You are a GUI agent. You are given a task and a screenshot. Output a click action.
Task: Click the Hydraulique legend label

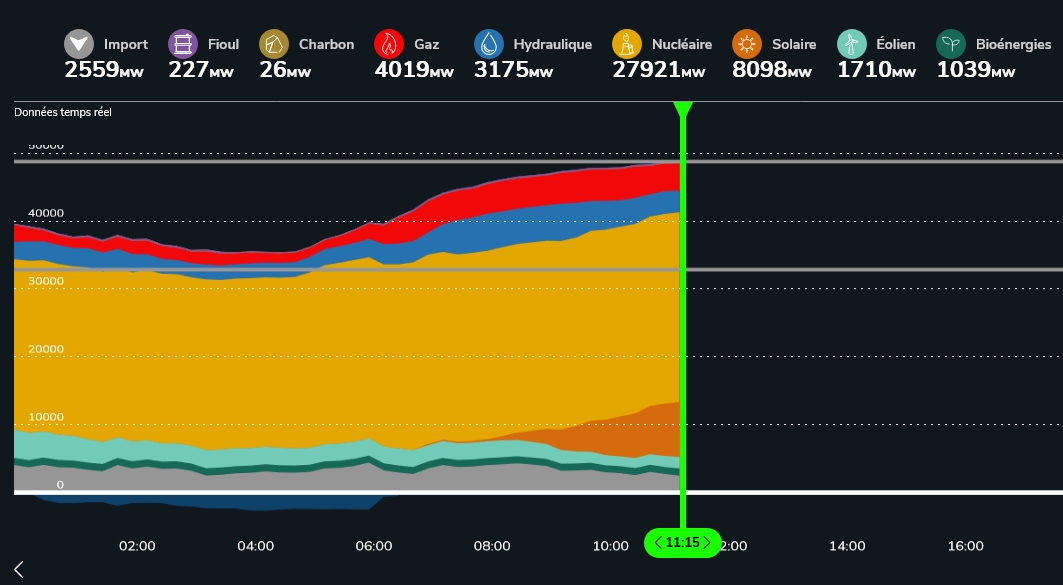553,44
